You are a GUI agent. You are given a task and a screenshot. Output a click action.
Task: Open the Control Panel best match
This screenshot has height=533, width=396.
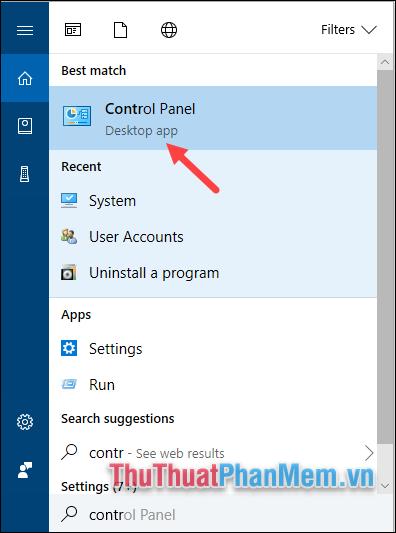coord(213,118)
